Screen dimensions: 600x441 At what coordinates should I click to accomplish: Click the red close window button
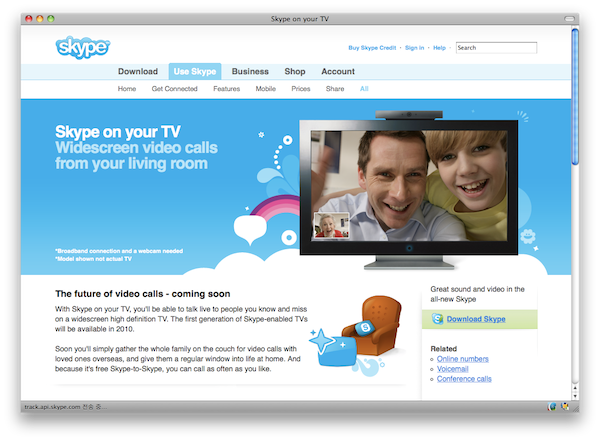[x=29, y=18]
